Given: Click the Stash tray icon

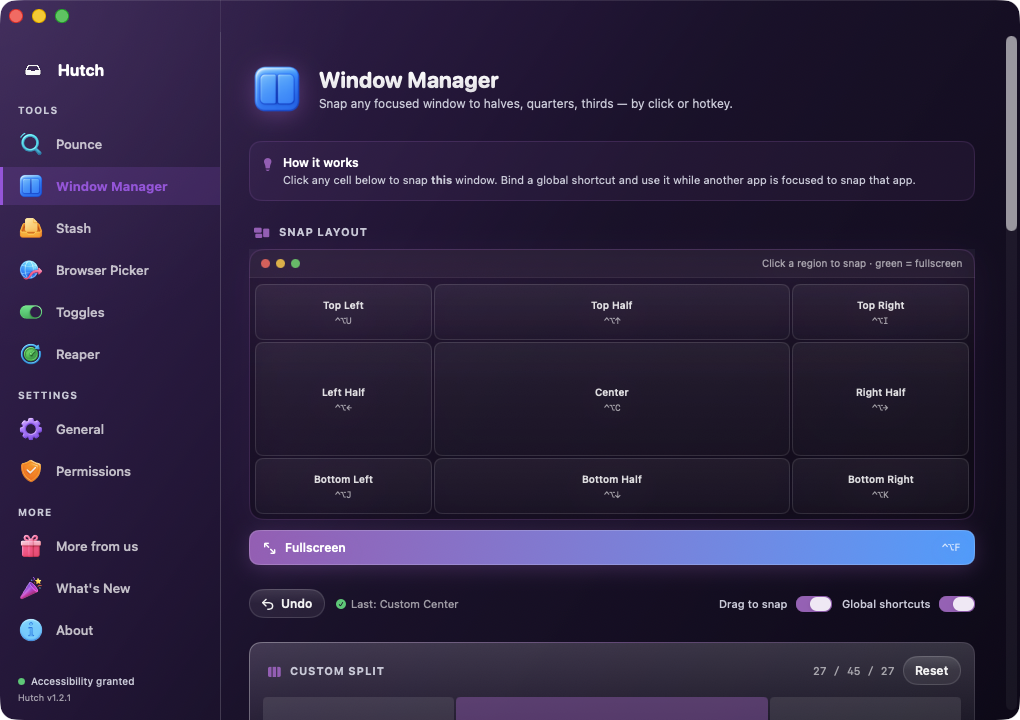Looking at the screenshot, I should pos(31,228).
